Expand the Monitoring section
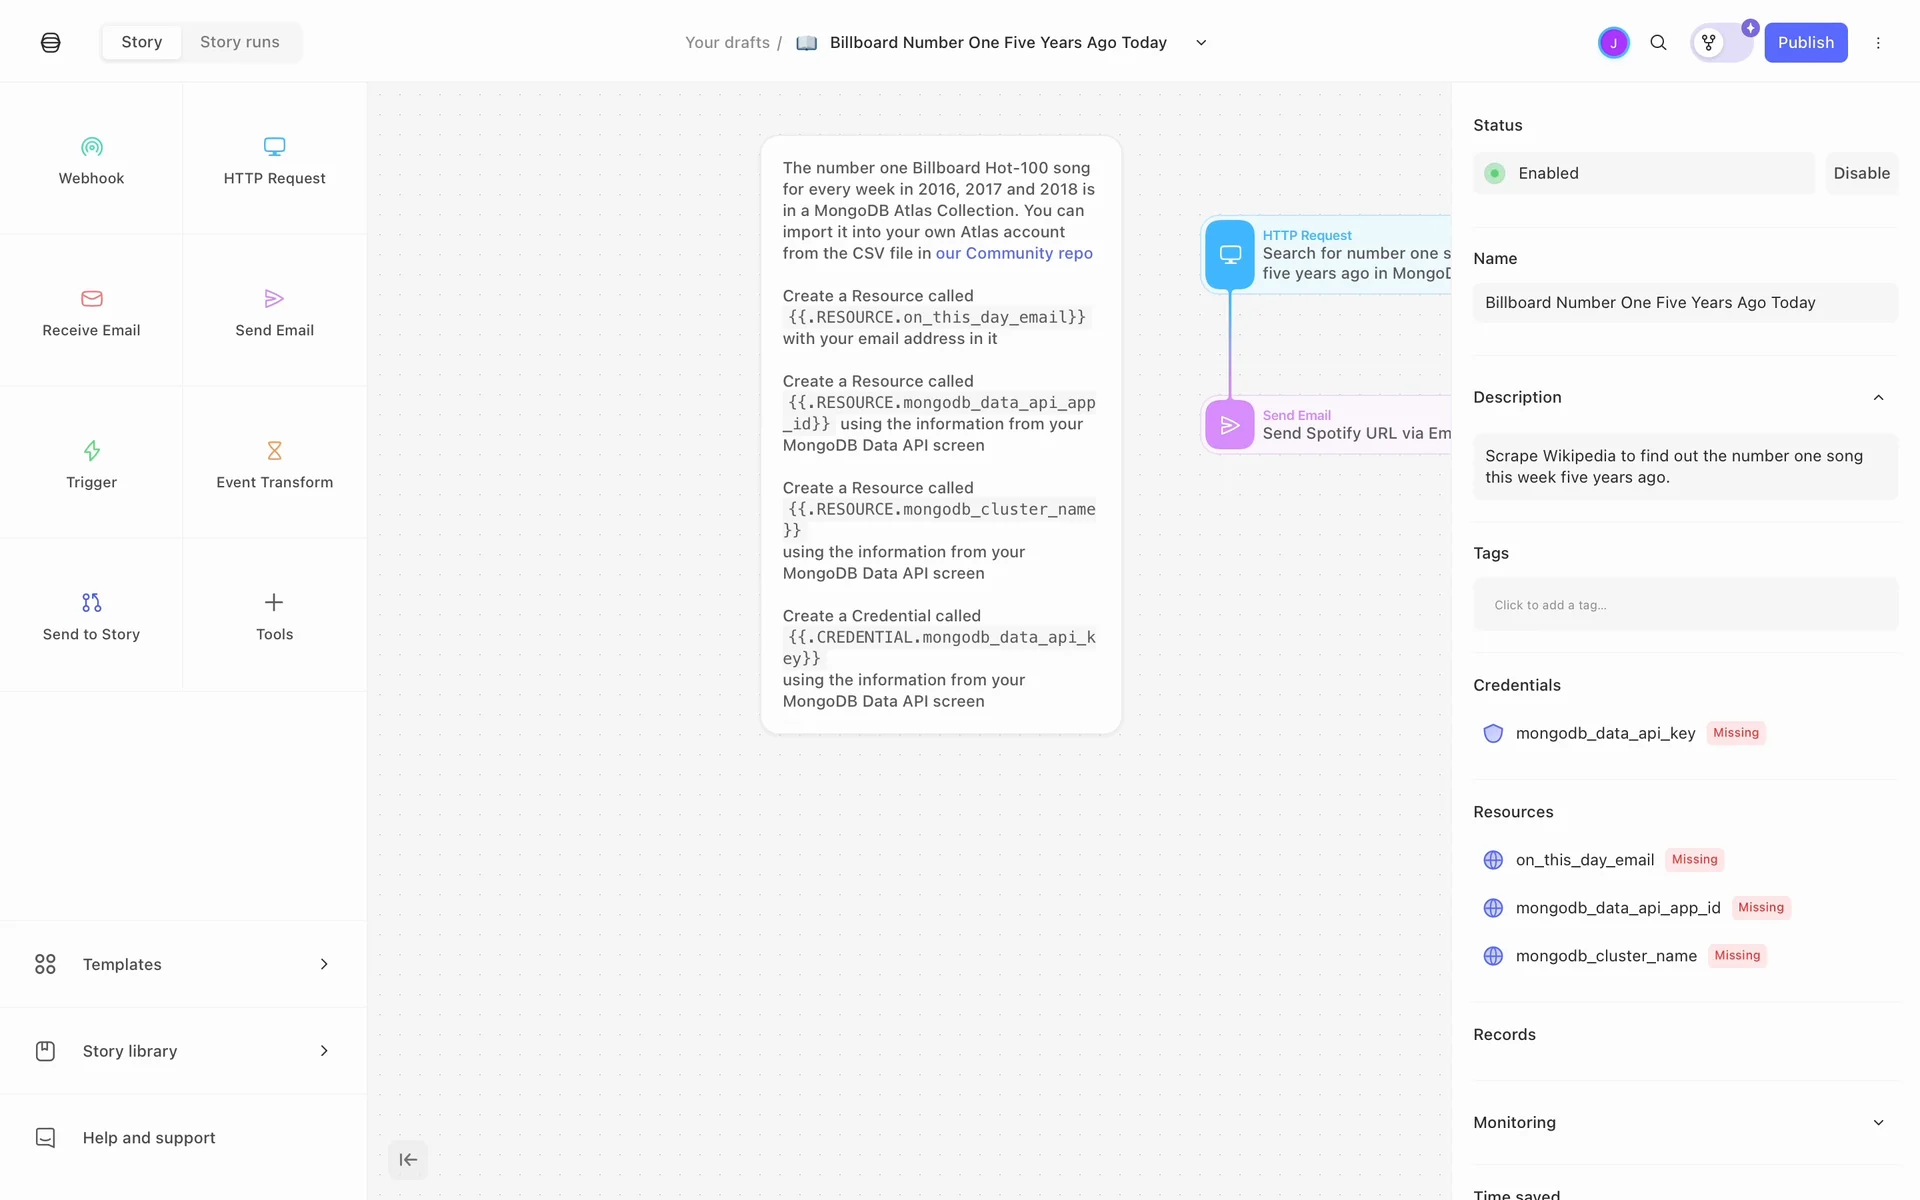This screenshot has width=1920, height=1200. point(1878,1123)
